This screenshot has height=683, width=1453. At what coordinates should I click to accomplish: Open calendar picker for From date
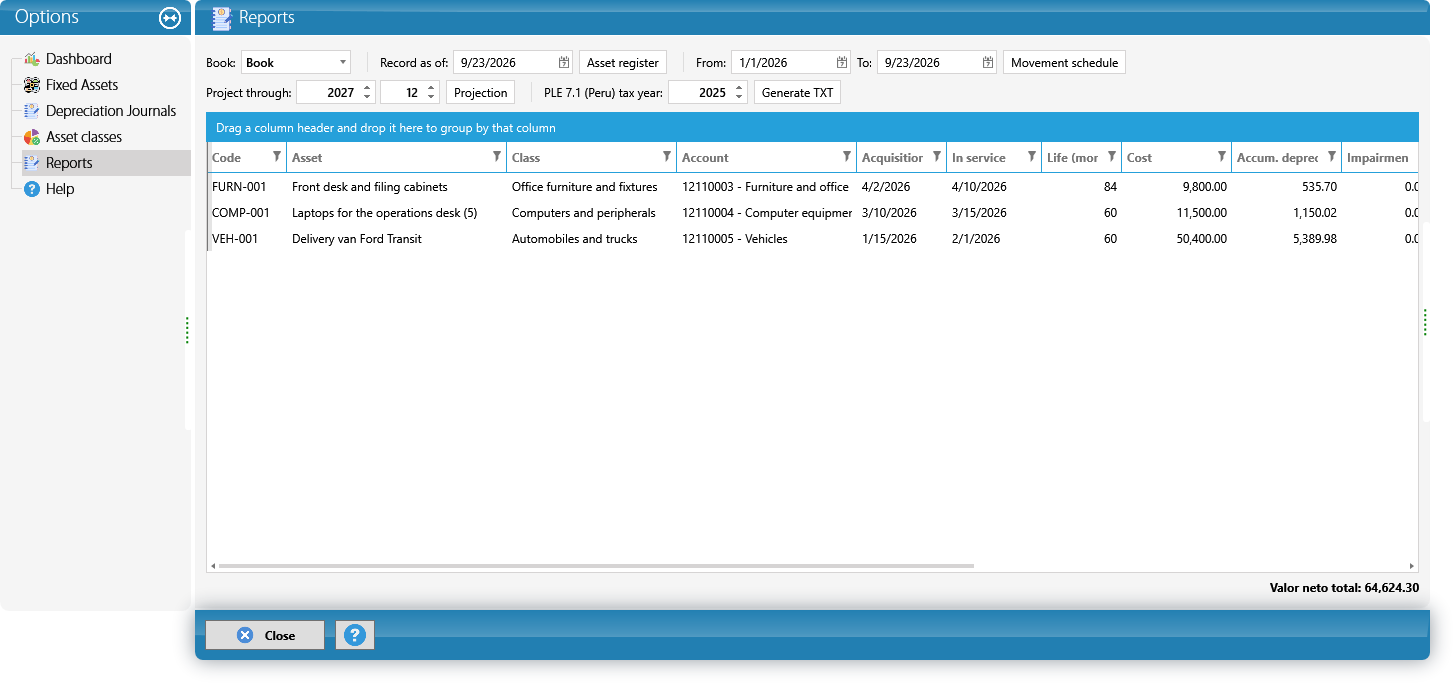pos(842,62)
